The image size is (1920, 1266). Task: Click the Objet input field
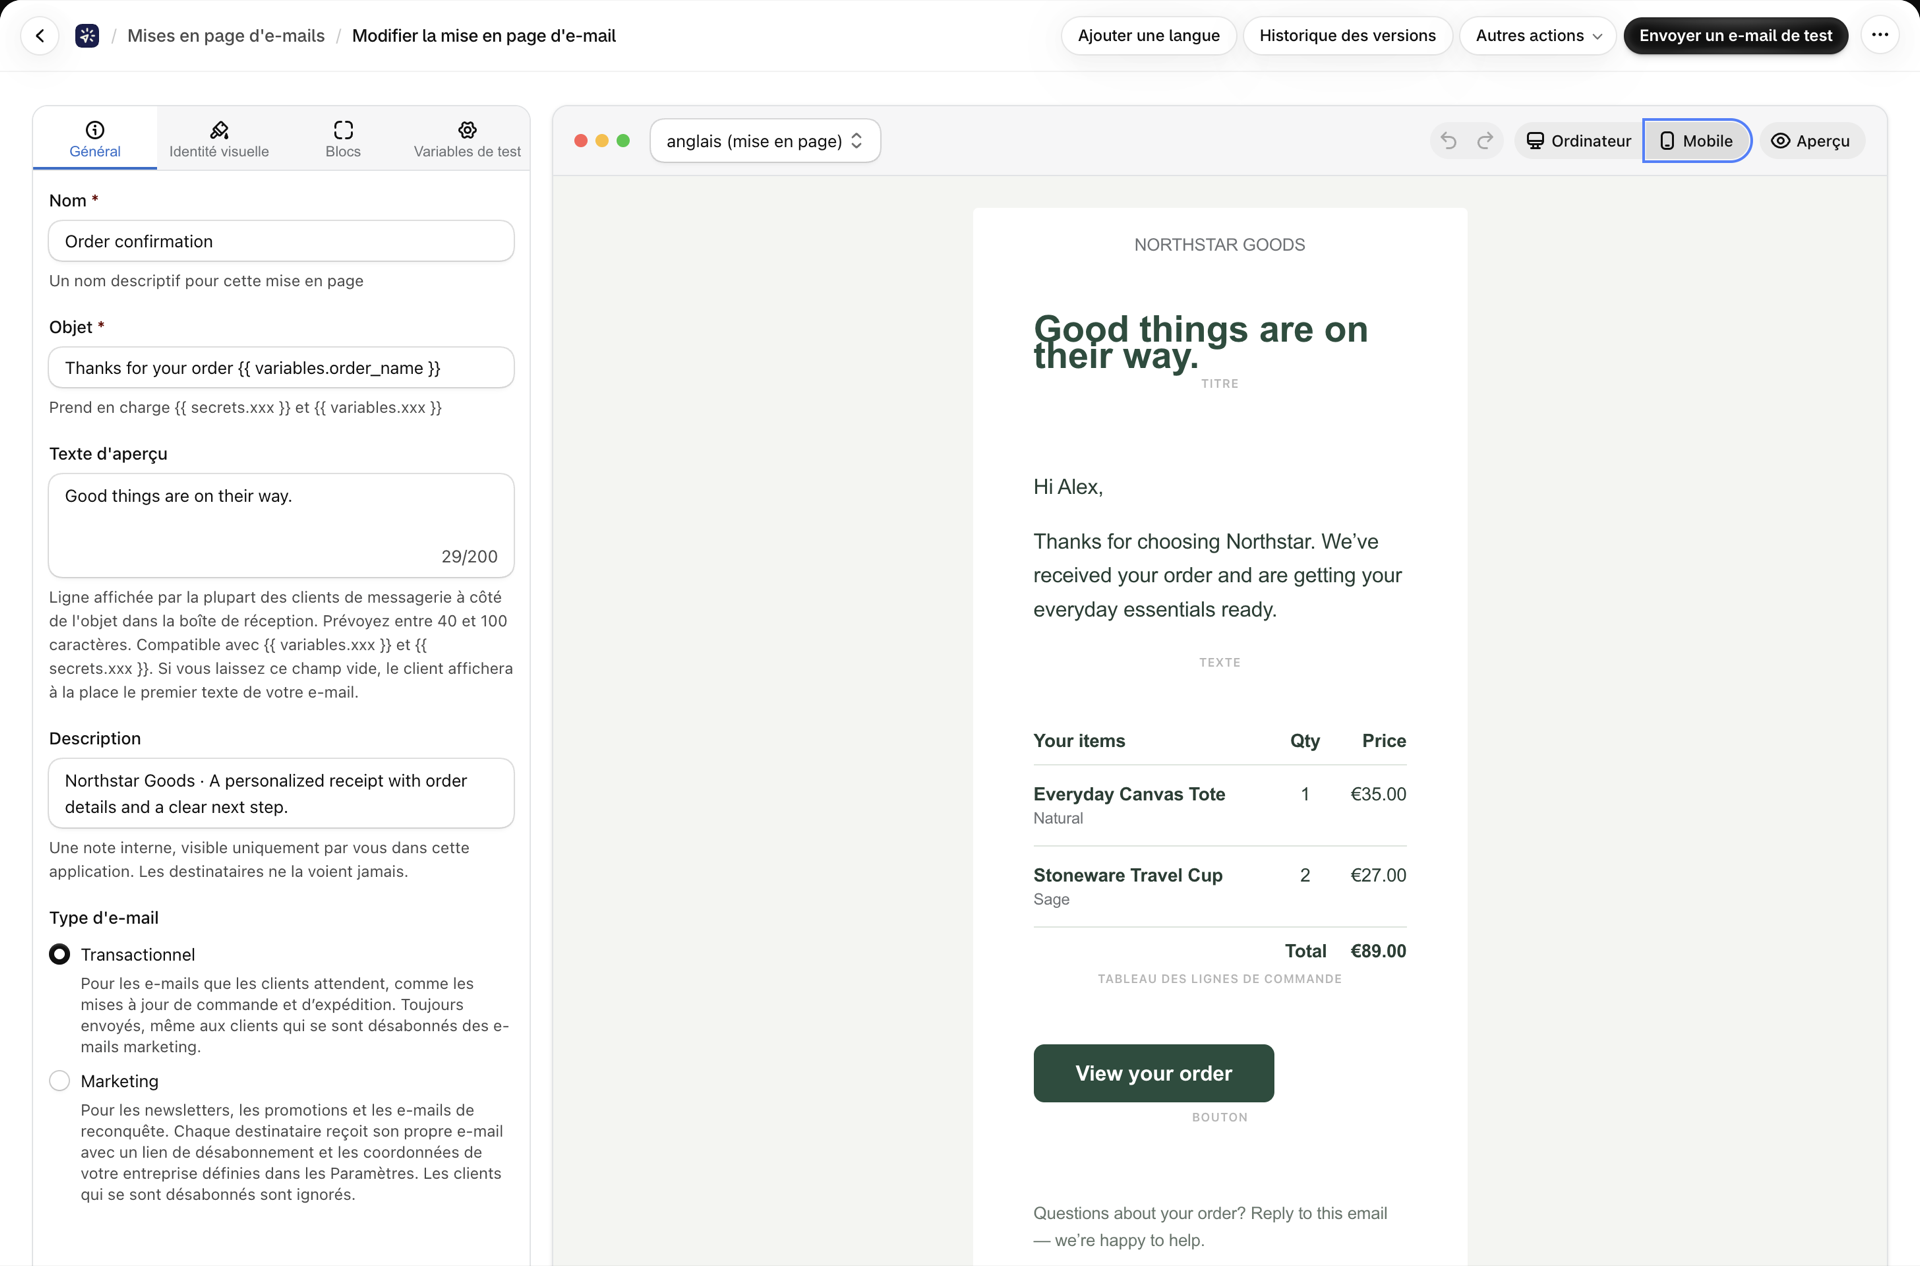[x=281, y=368]
